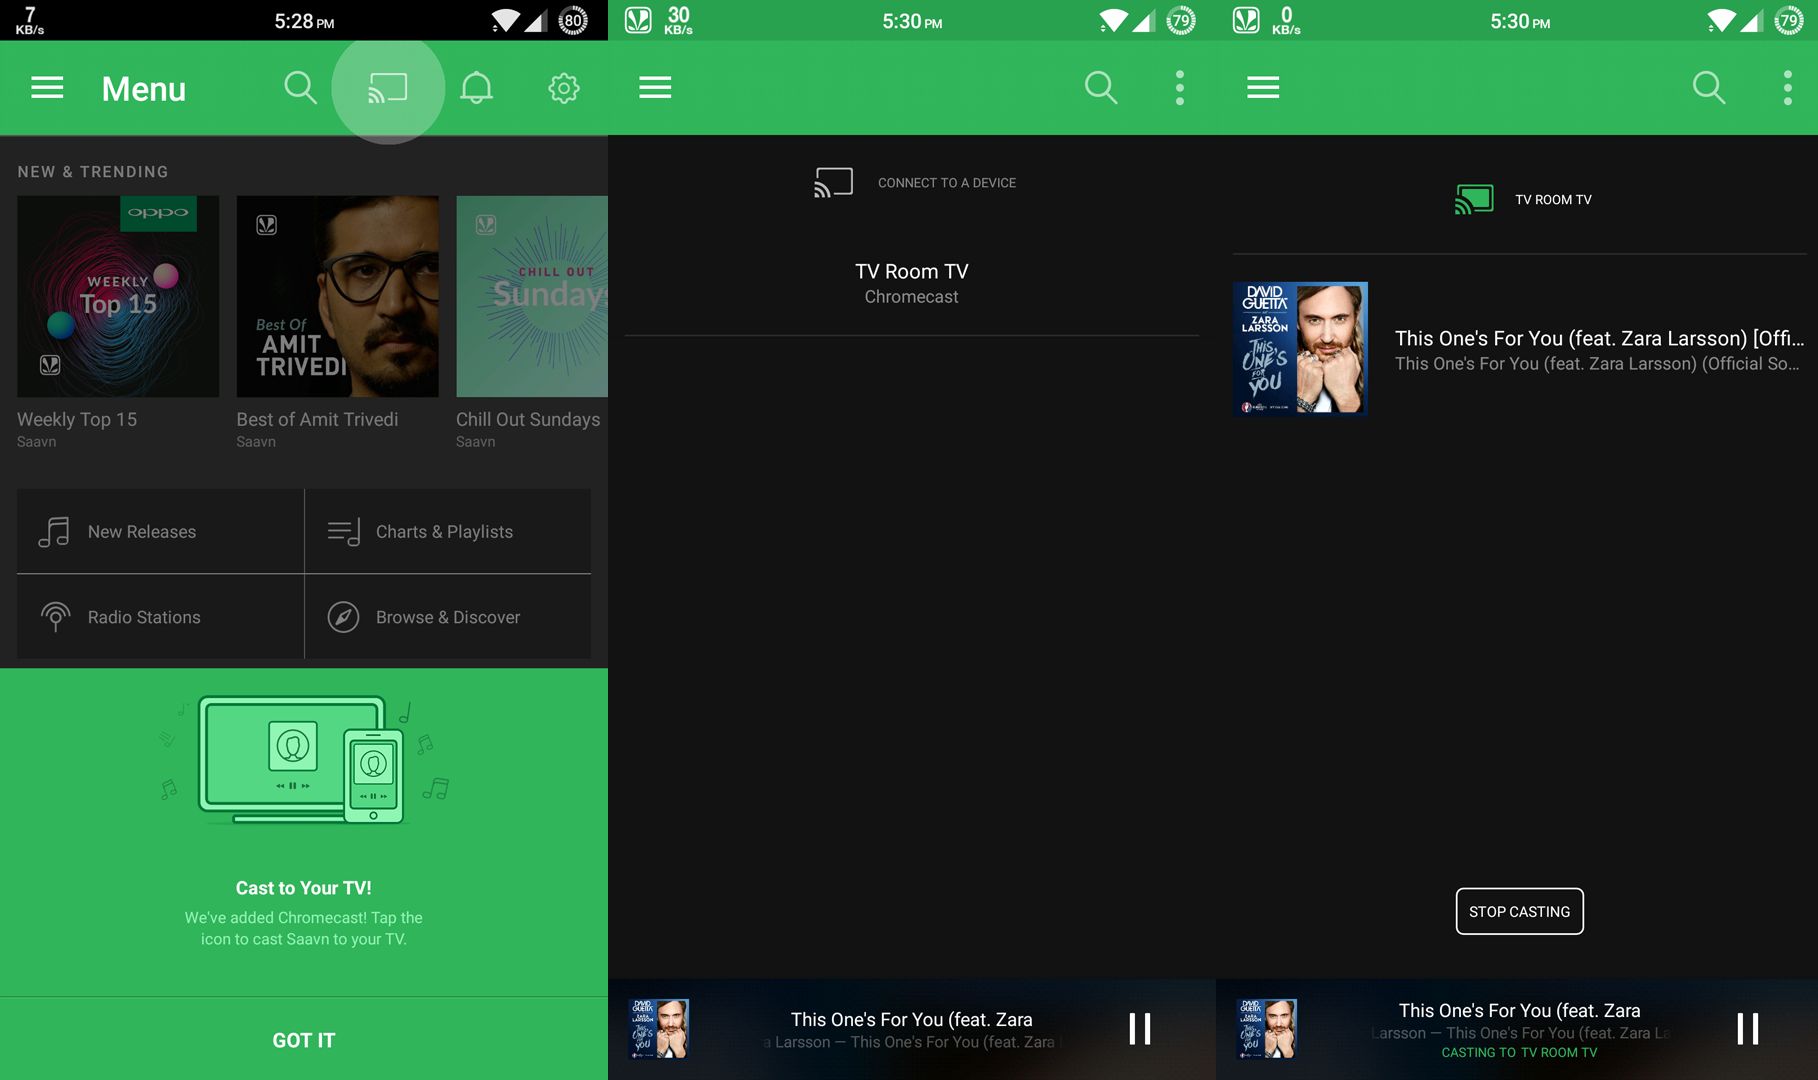
Task: Tap search icon on Menu screen
Action: click(x=300, y=88)
